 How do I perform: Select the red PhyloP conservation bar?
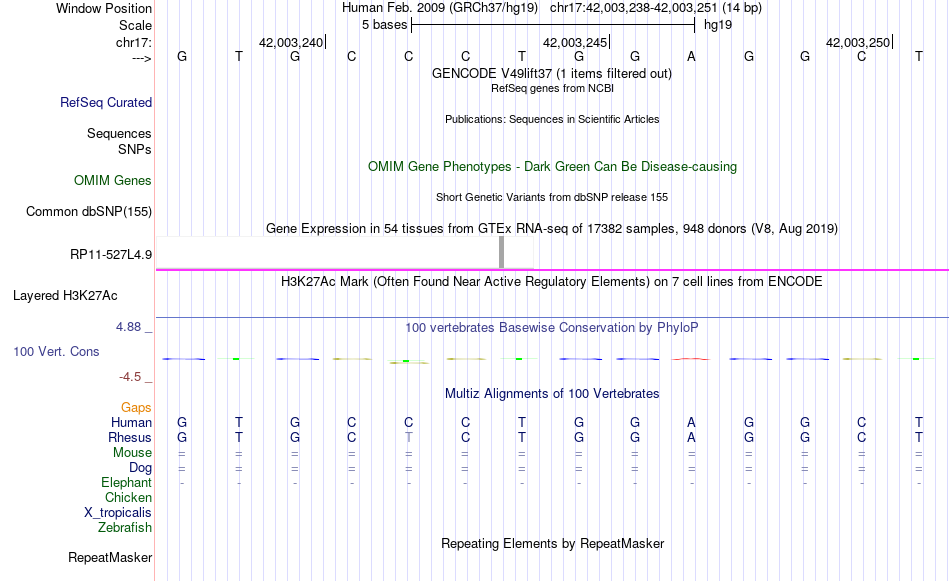(691, 359)
